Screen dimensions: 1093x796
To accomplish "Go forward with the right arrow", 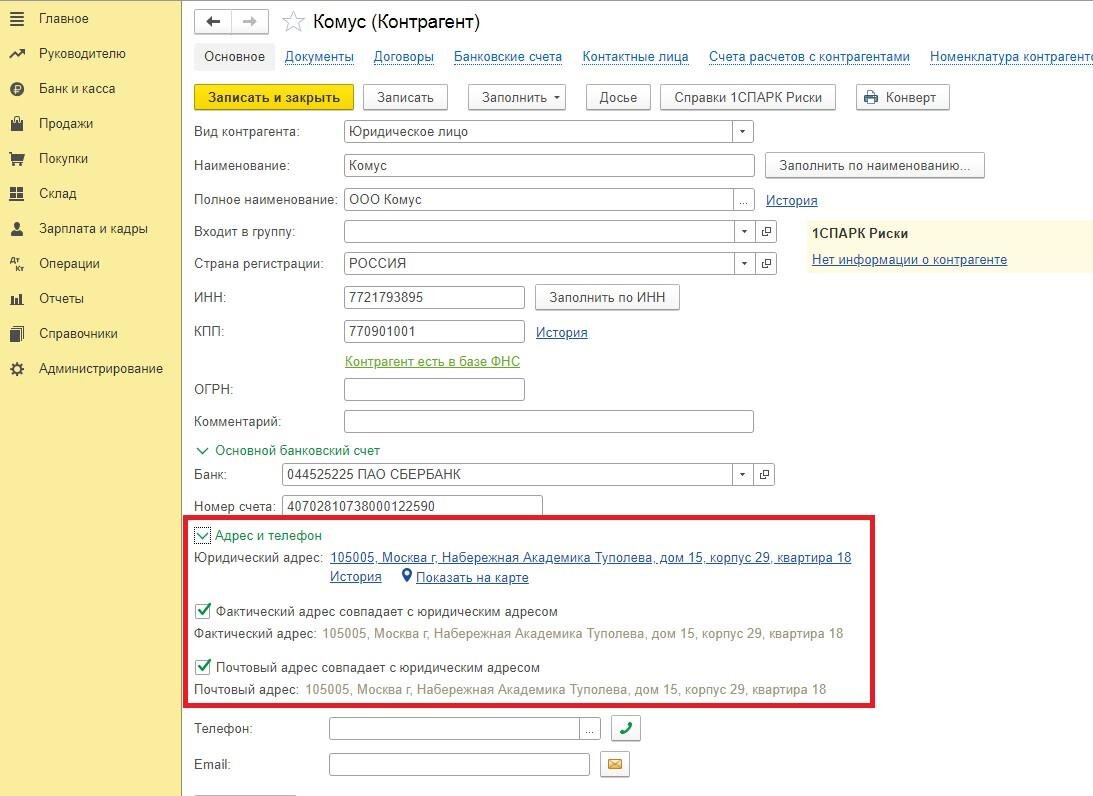I will (250, 22).
